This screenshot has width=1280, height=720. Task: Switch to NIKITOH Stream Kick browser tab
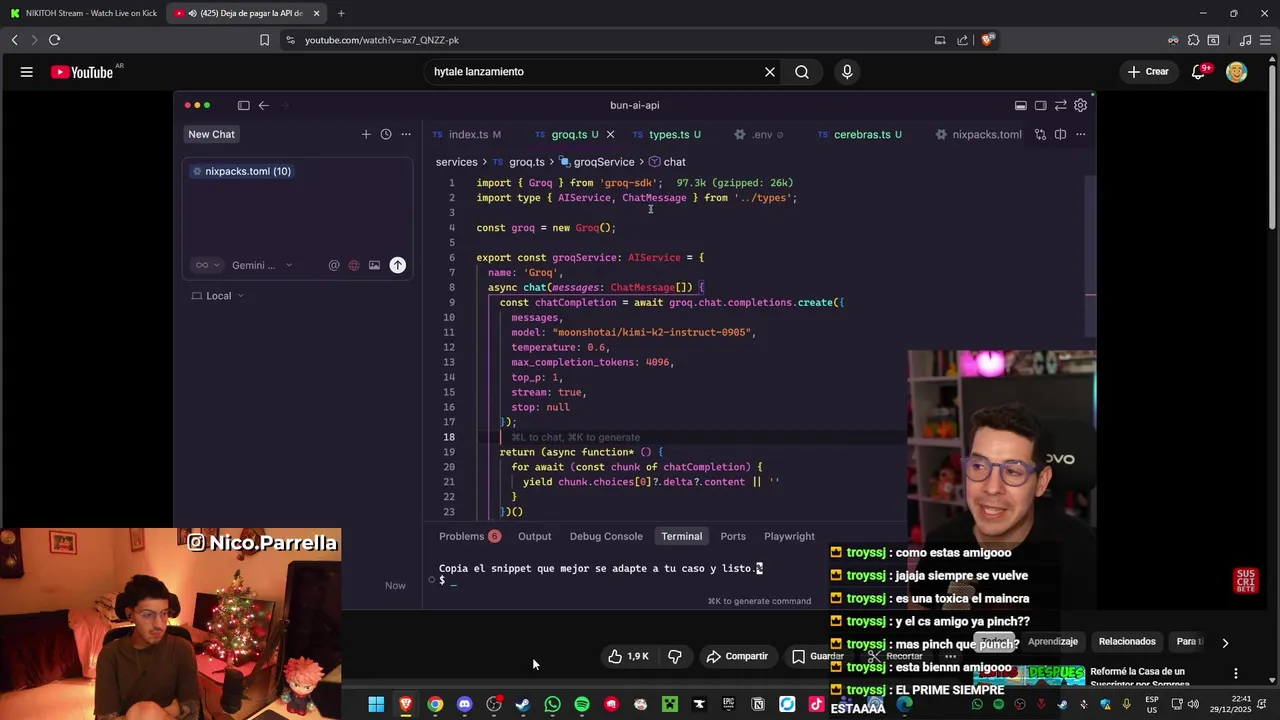tap(83, 13)
